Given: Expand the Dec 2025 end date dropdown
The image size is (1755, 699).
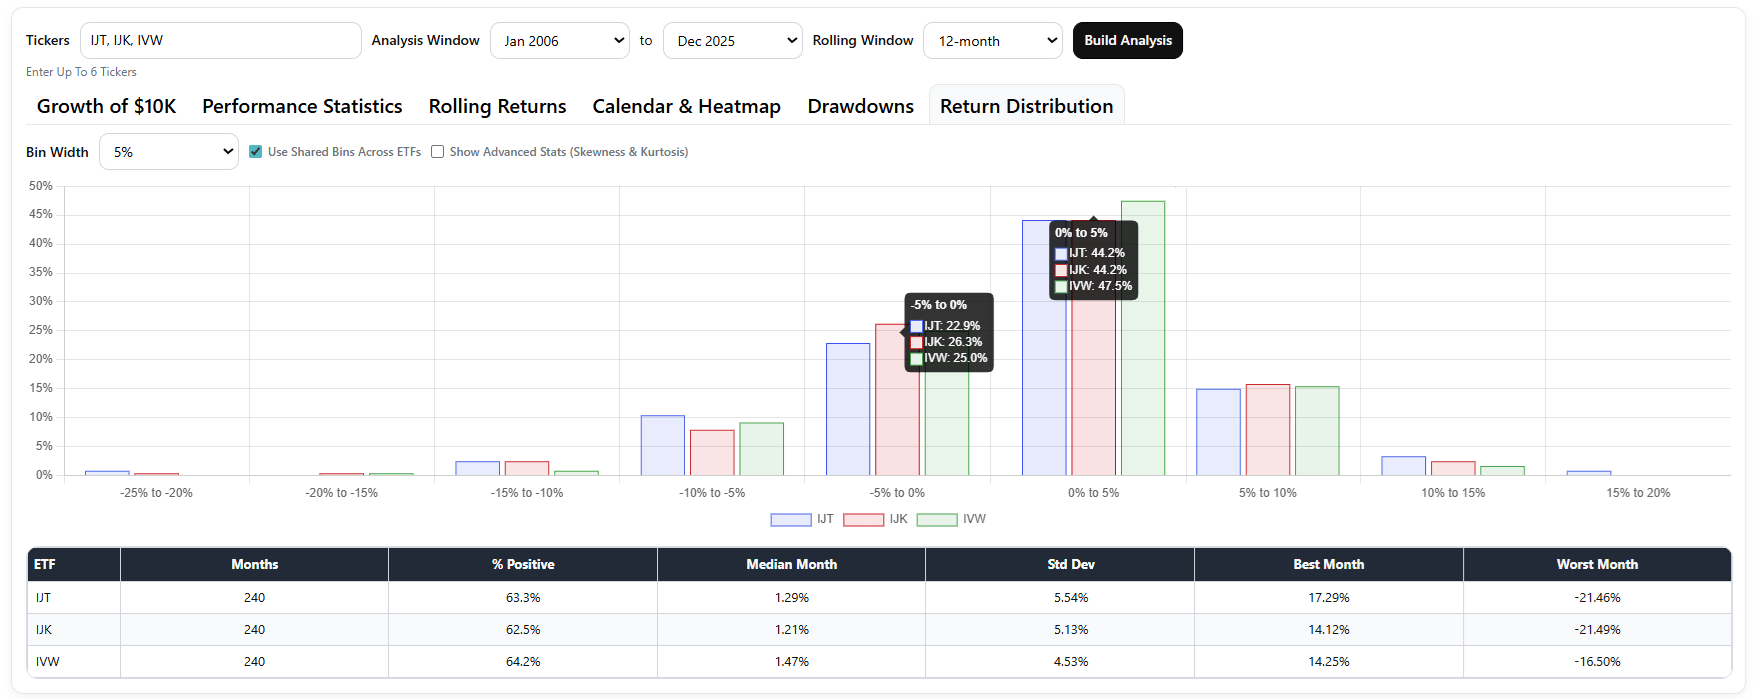Looking at the screenshot, I should pyautogui.click(x=733, y=41).
